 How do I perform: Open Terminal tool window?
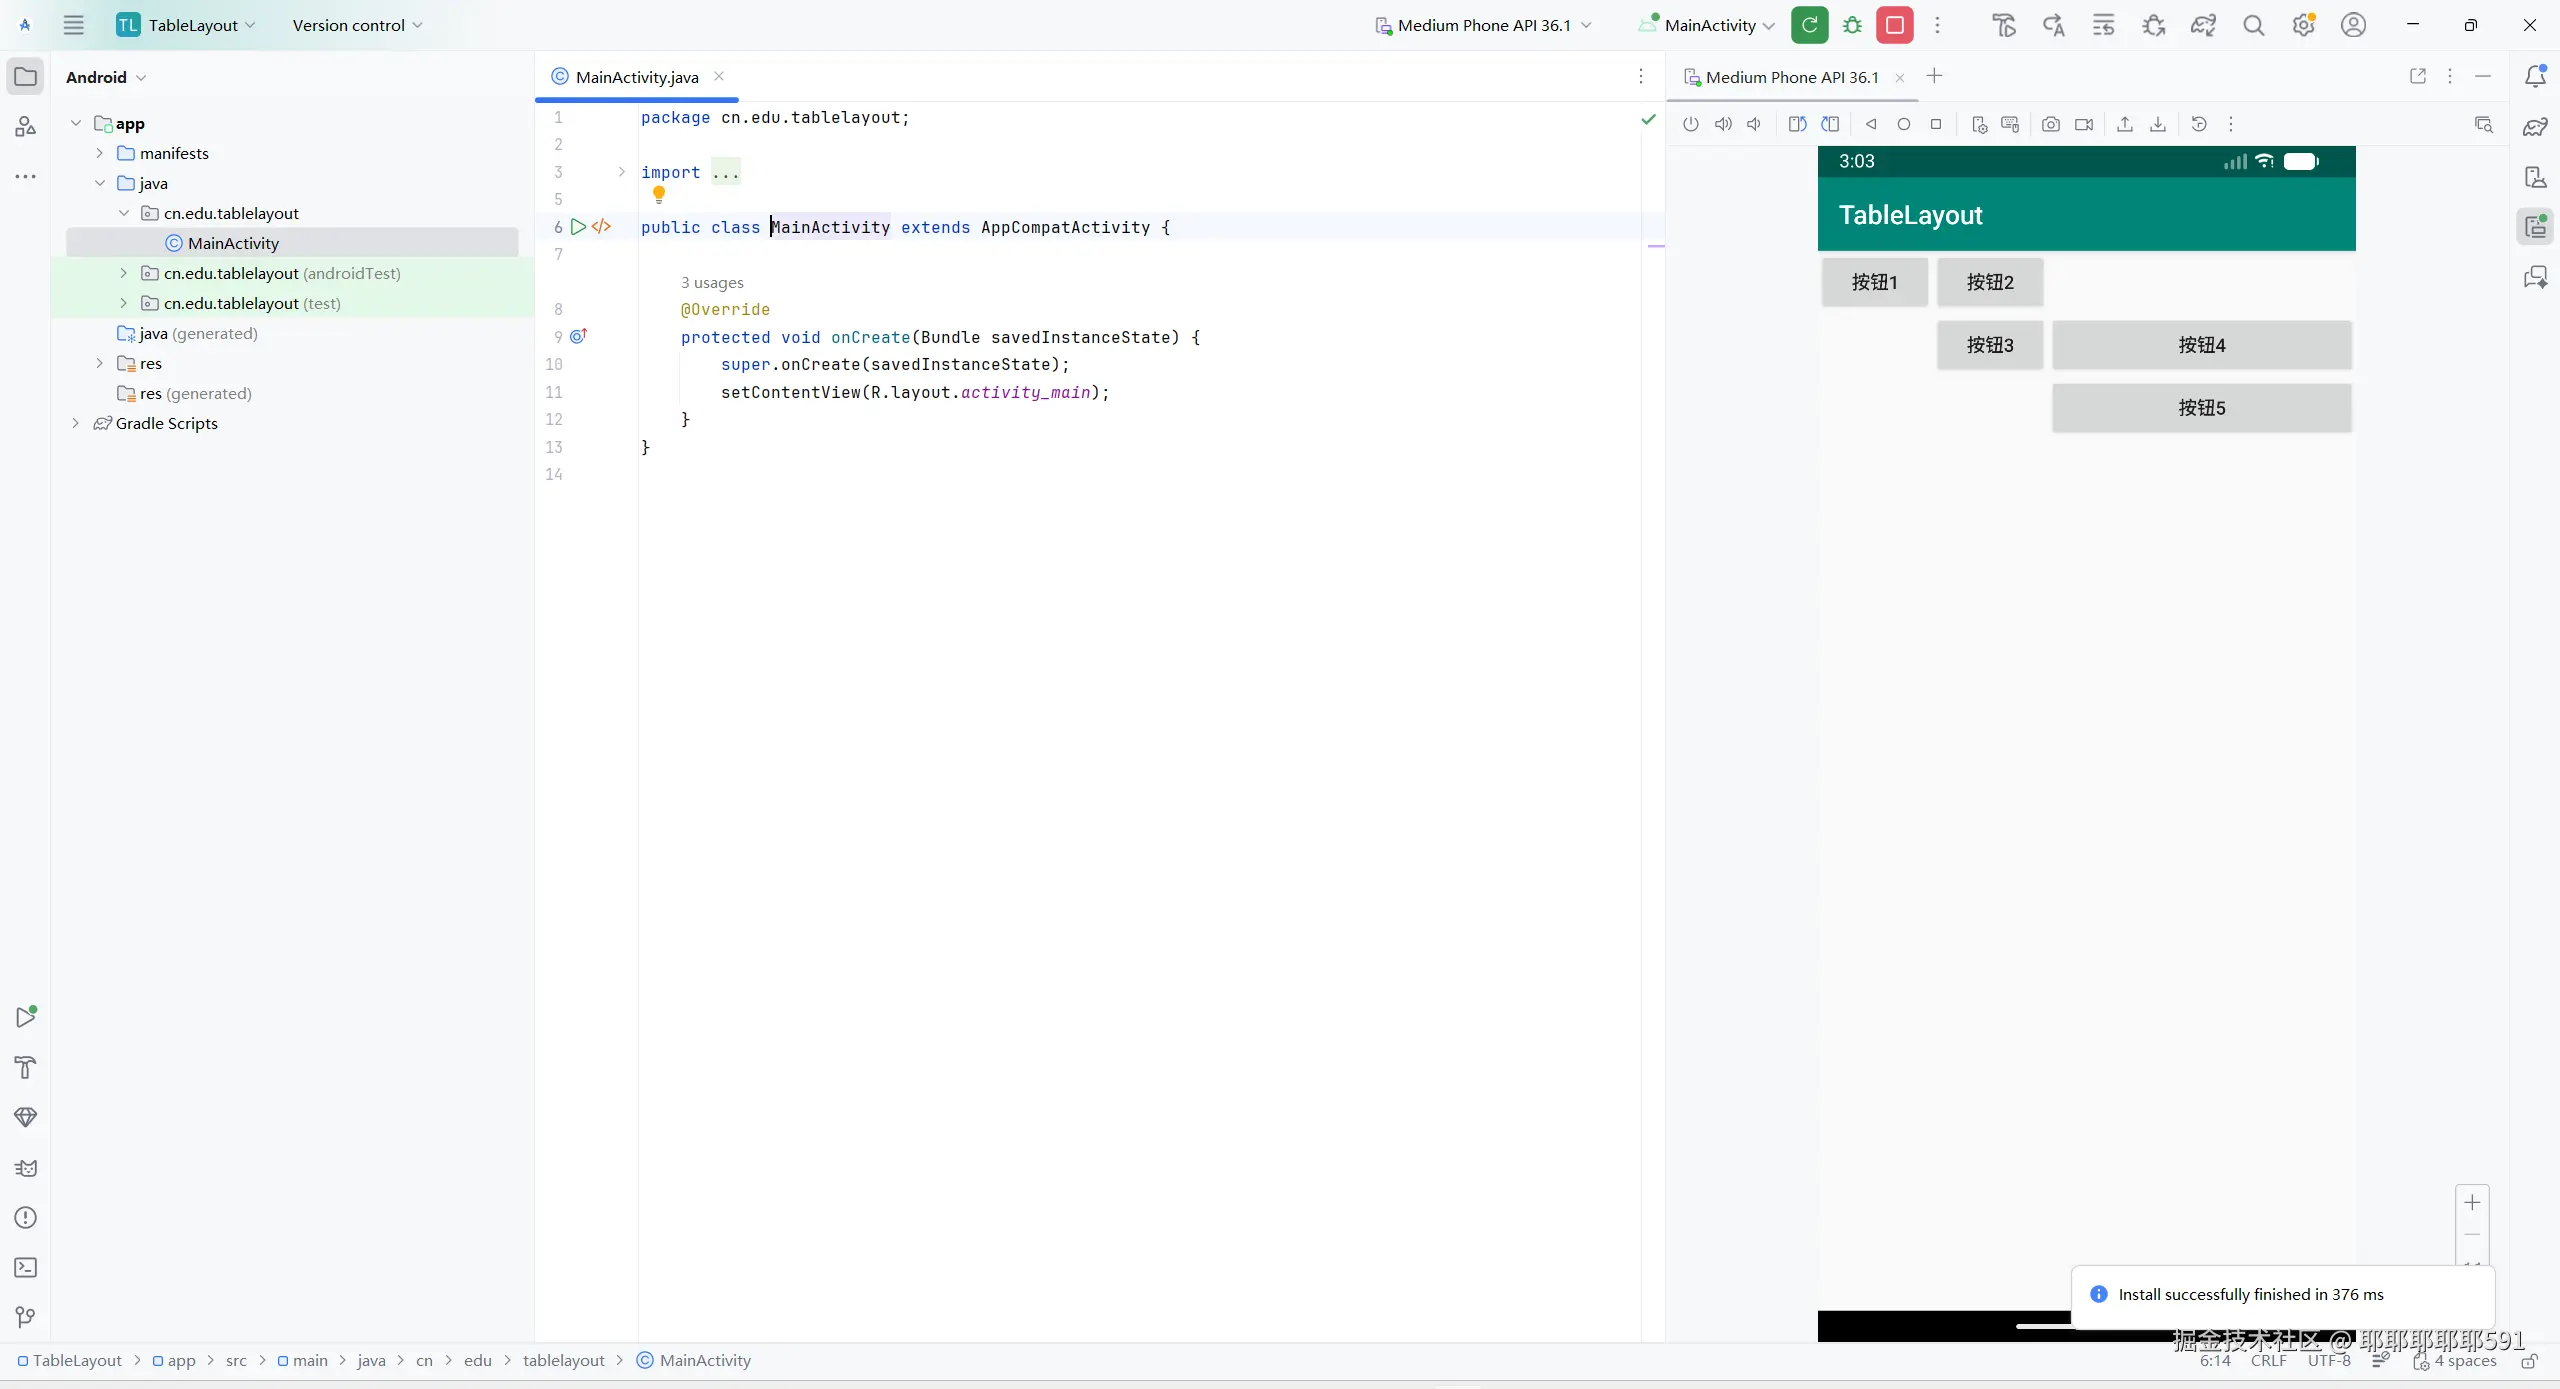click(26, 1268)
